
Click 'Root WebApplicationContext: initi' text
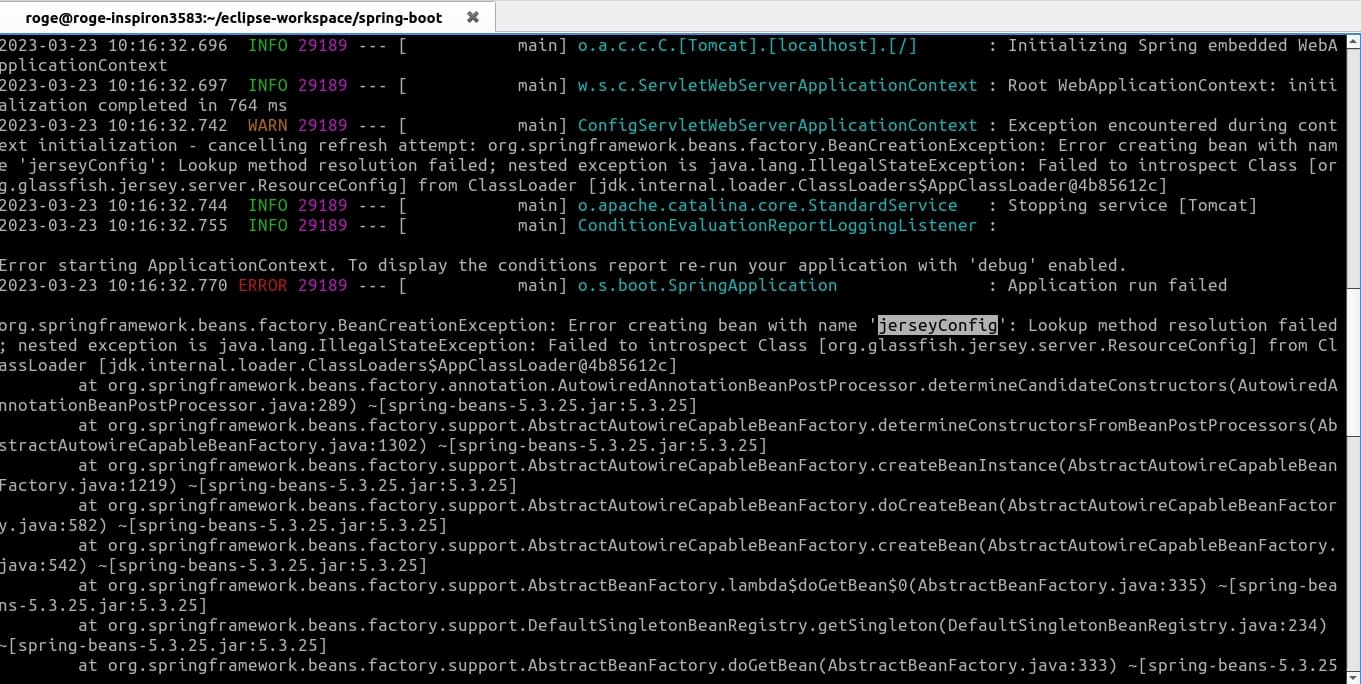(1172, 85)
